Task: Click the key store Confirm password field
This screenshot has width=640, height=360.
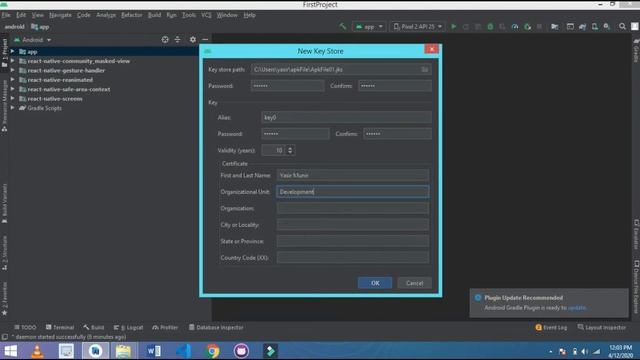Action: 395,86
